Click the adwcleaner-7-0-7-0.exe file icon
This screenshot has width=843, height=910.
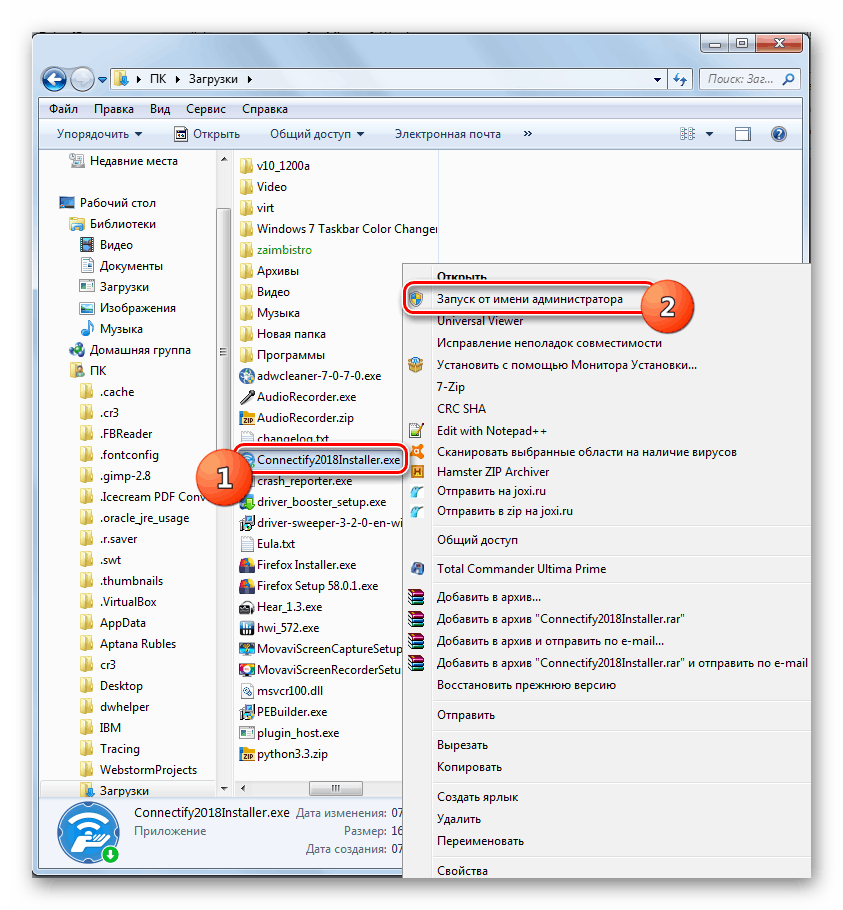coord(247,376)
